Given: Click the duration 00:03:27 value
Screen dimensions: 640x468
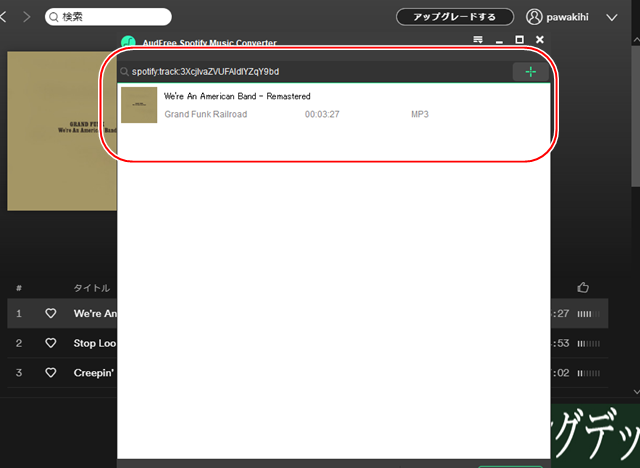Looking at the screenshot, I should (322, 114).
